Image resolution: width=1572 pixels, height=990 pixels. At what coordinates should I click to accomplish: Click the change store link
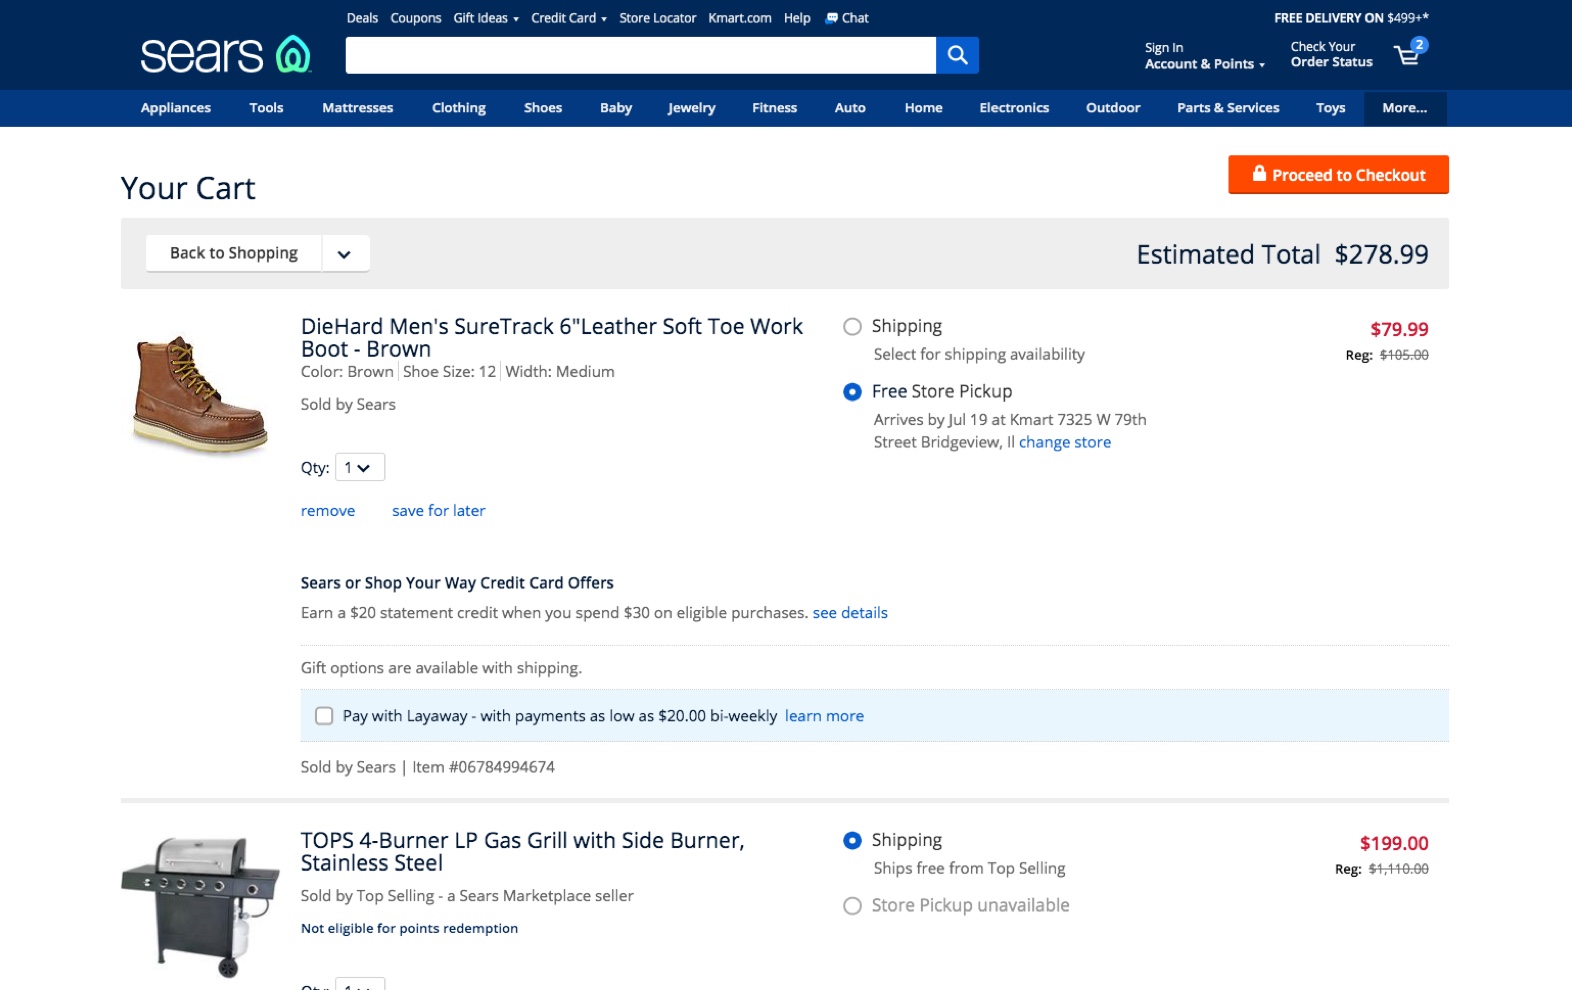pos(1065,443)
